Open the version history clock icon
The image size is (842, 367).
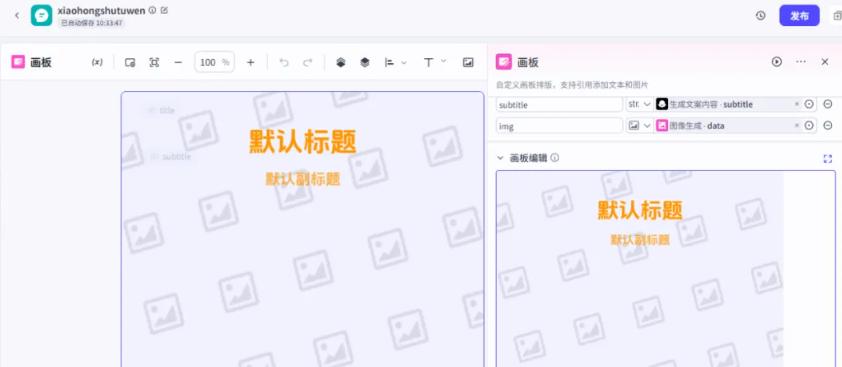click(x=760, y=16)
